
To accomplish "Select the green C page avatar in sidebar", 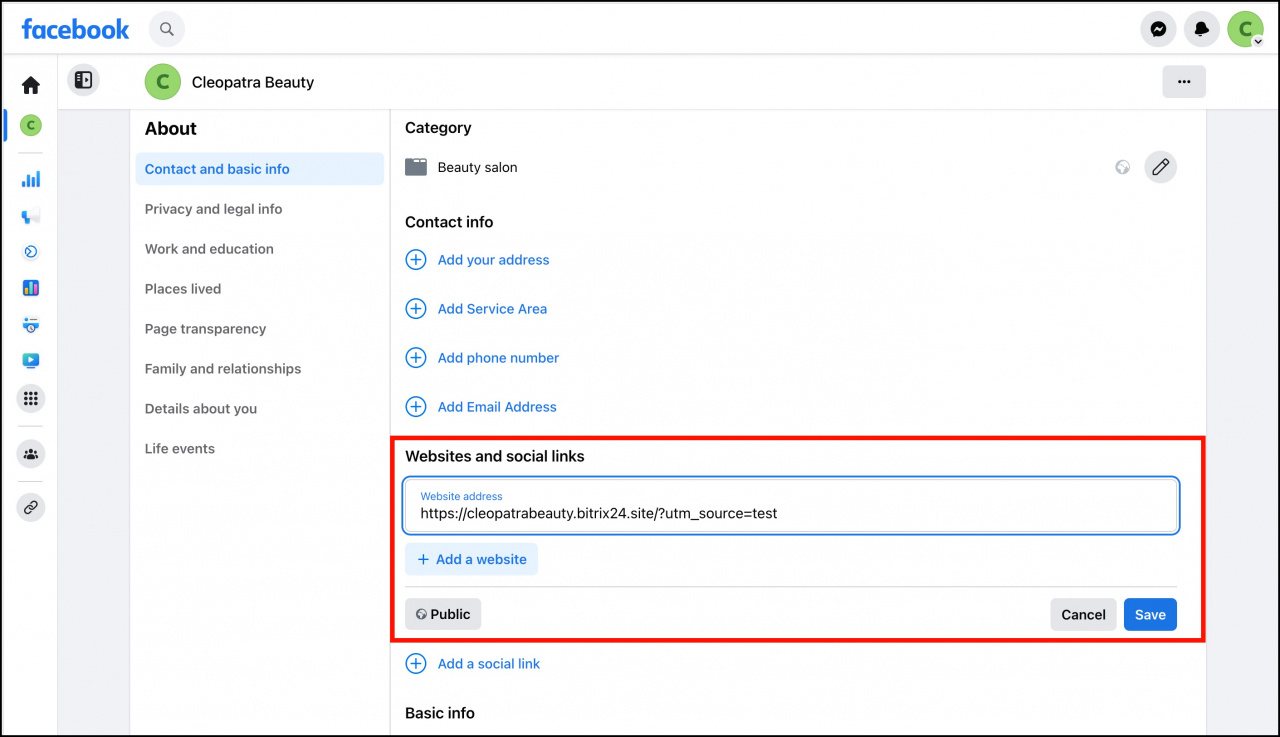I will (x=31, y=126).
